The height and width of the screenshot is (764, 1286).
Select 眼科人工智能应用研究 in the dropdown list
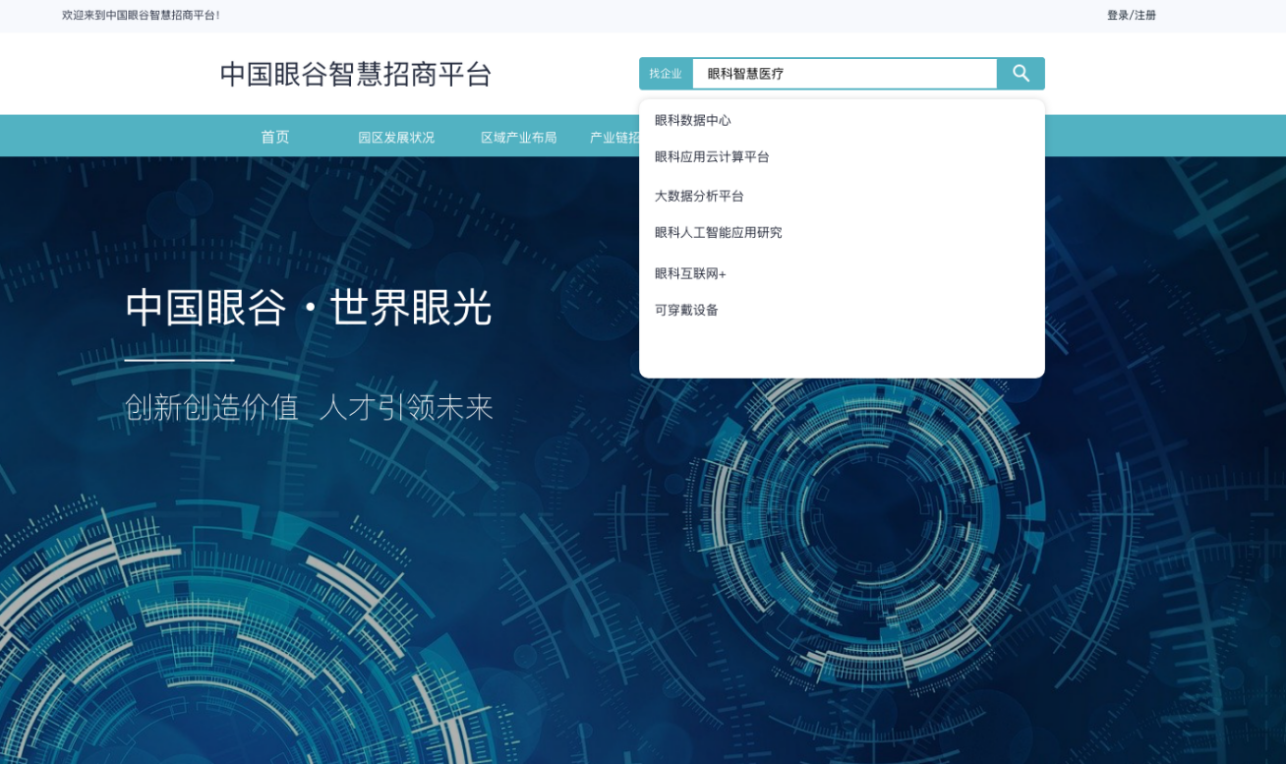718,233
